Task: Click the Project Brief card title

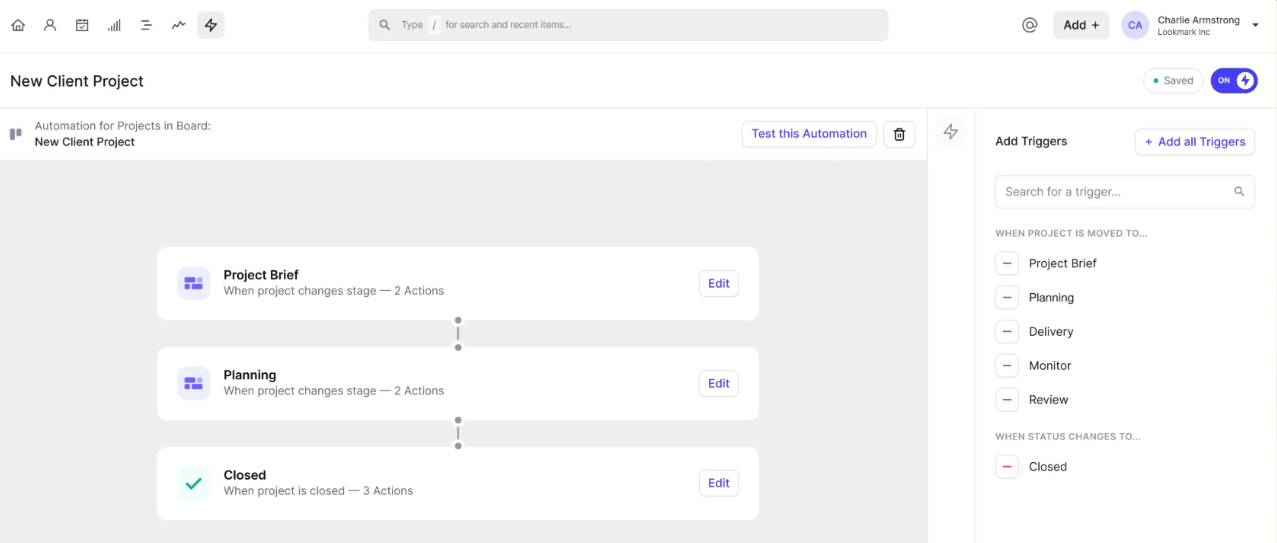Action: pyautogui.click(x=261, y=275)
